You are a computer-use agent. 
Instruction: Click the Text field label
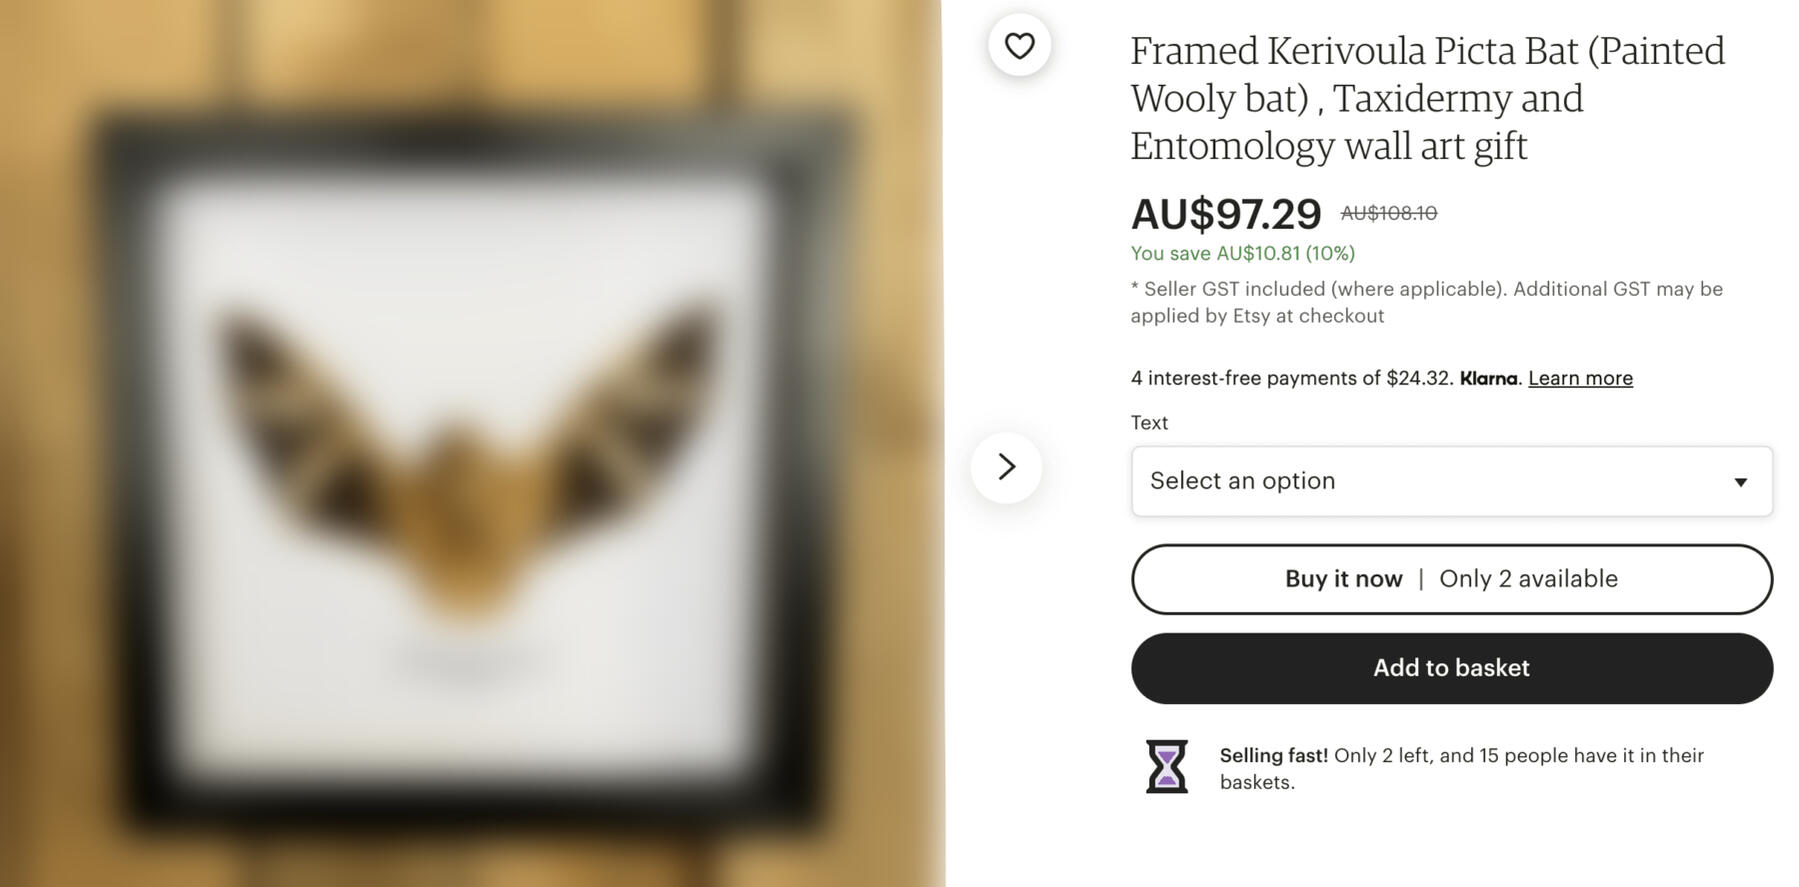1148,422
